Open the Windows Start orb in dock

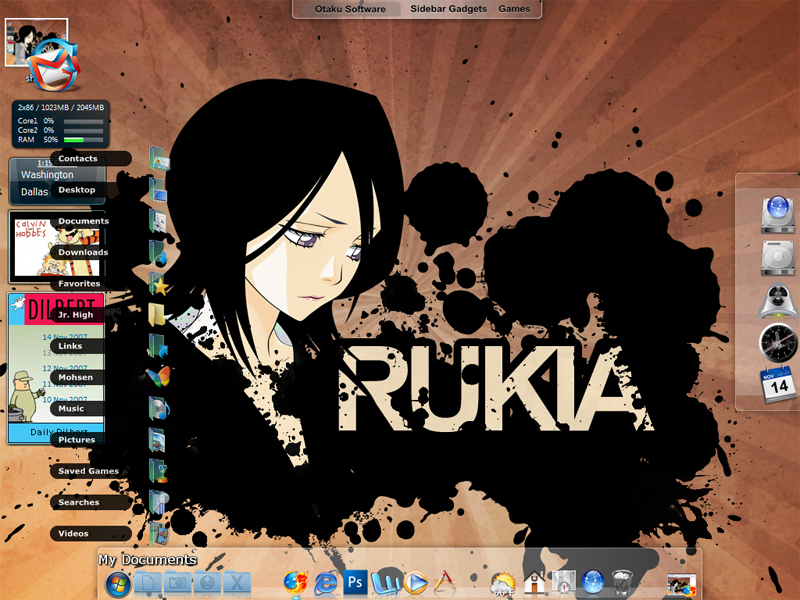(x=118, y=584)
